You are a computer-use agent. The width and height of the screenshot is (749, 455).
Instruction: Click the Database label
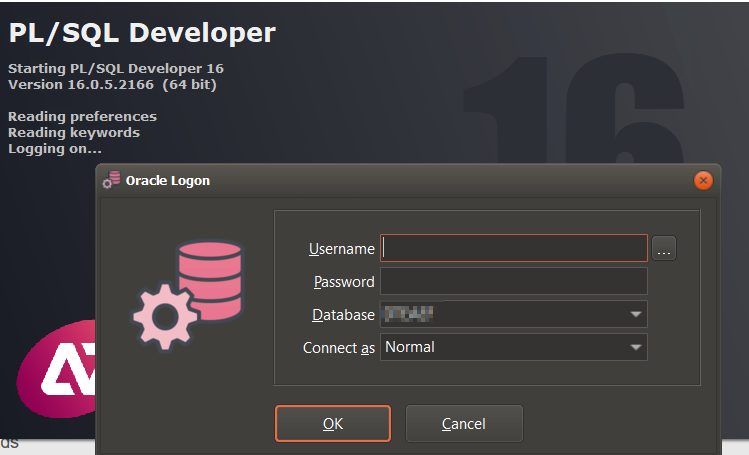pos(343,315)
